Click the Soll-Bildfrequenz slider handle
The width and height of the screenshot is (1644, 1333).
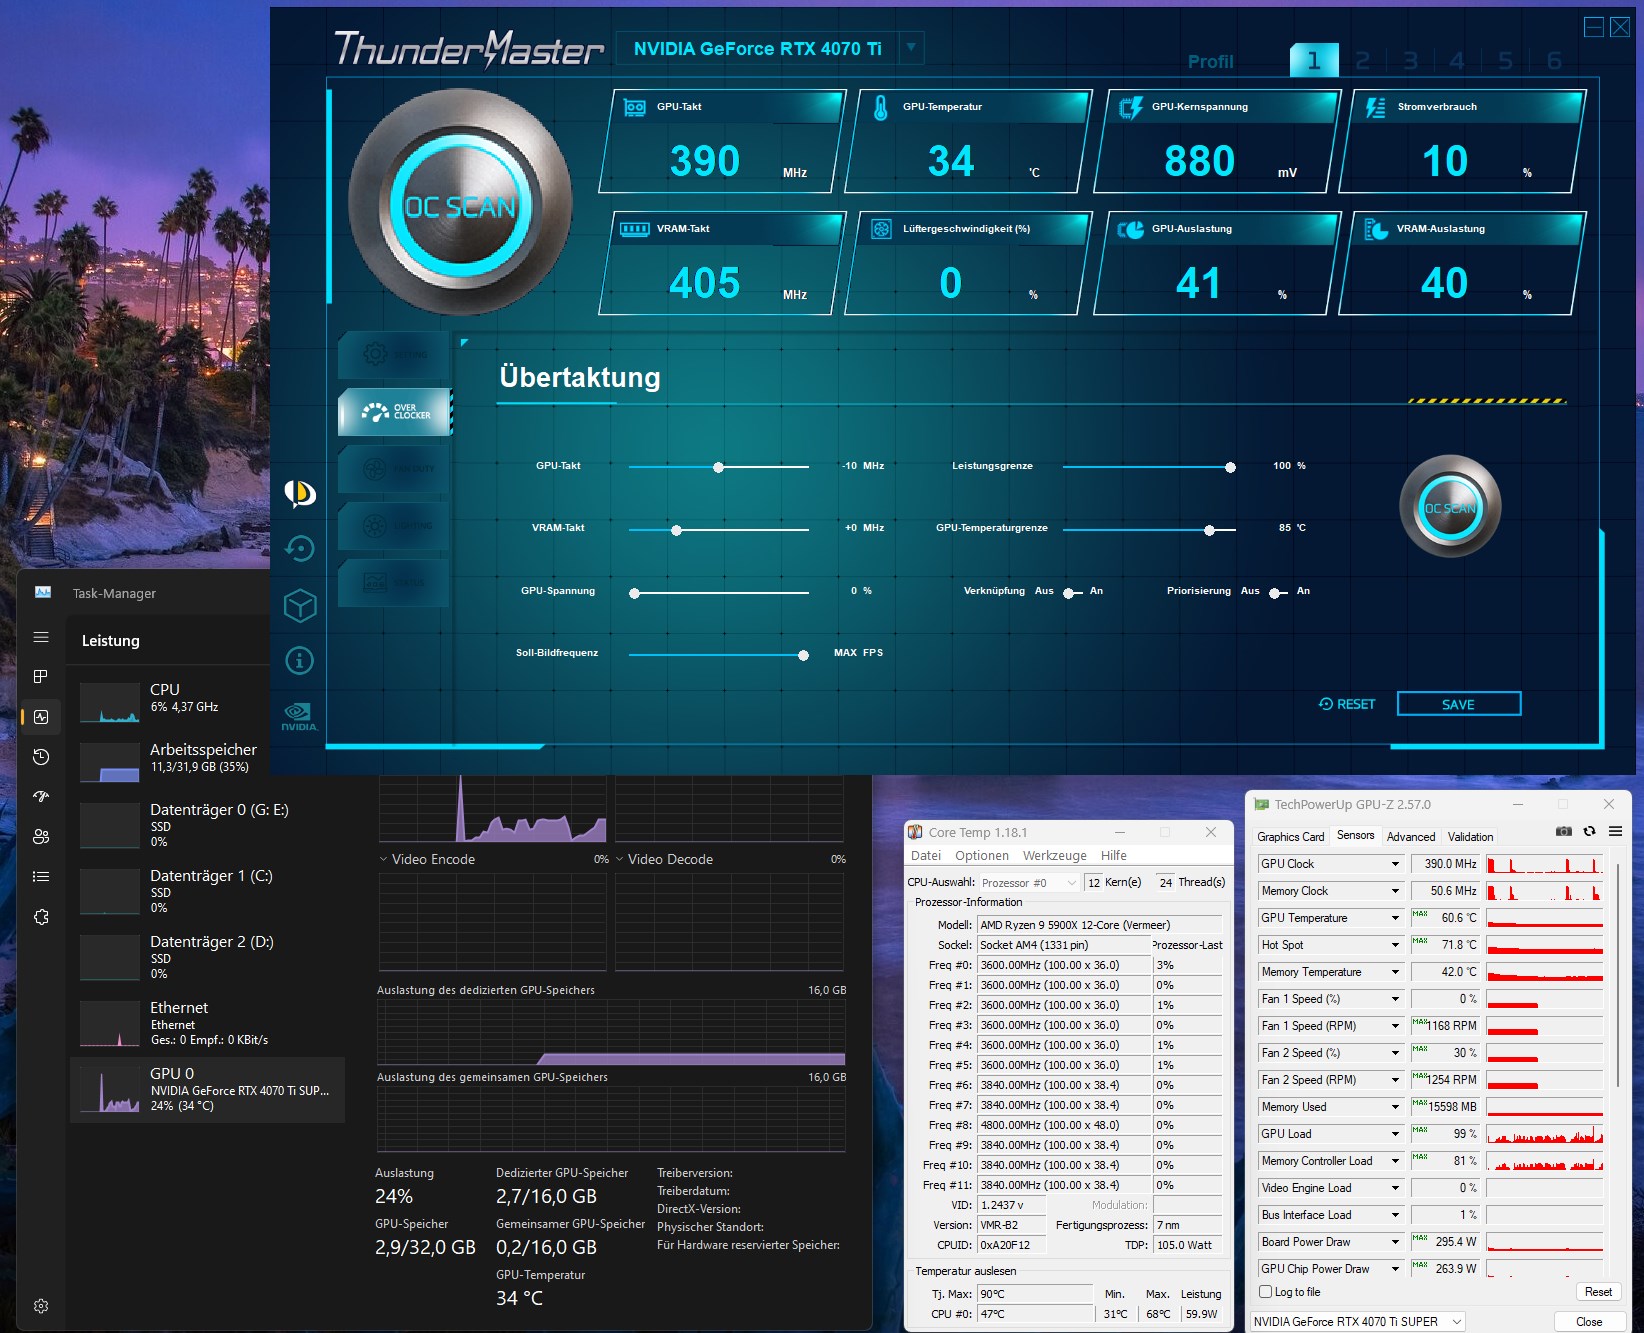[x=803, y=655]
